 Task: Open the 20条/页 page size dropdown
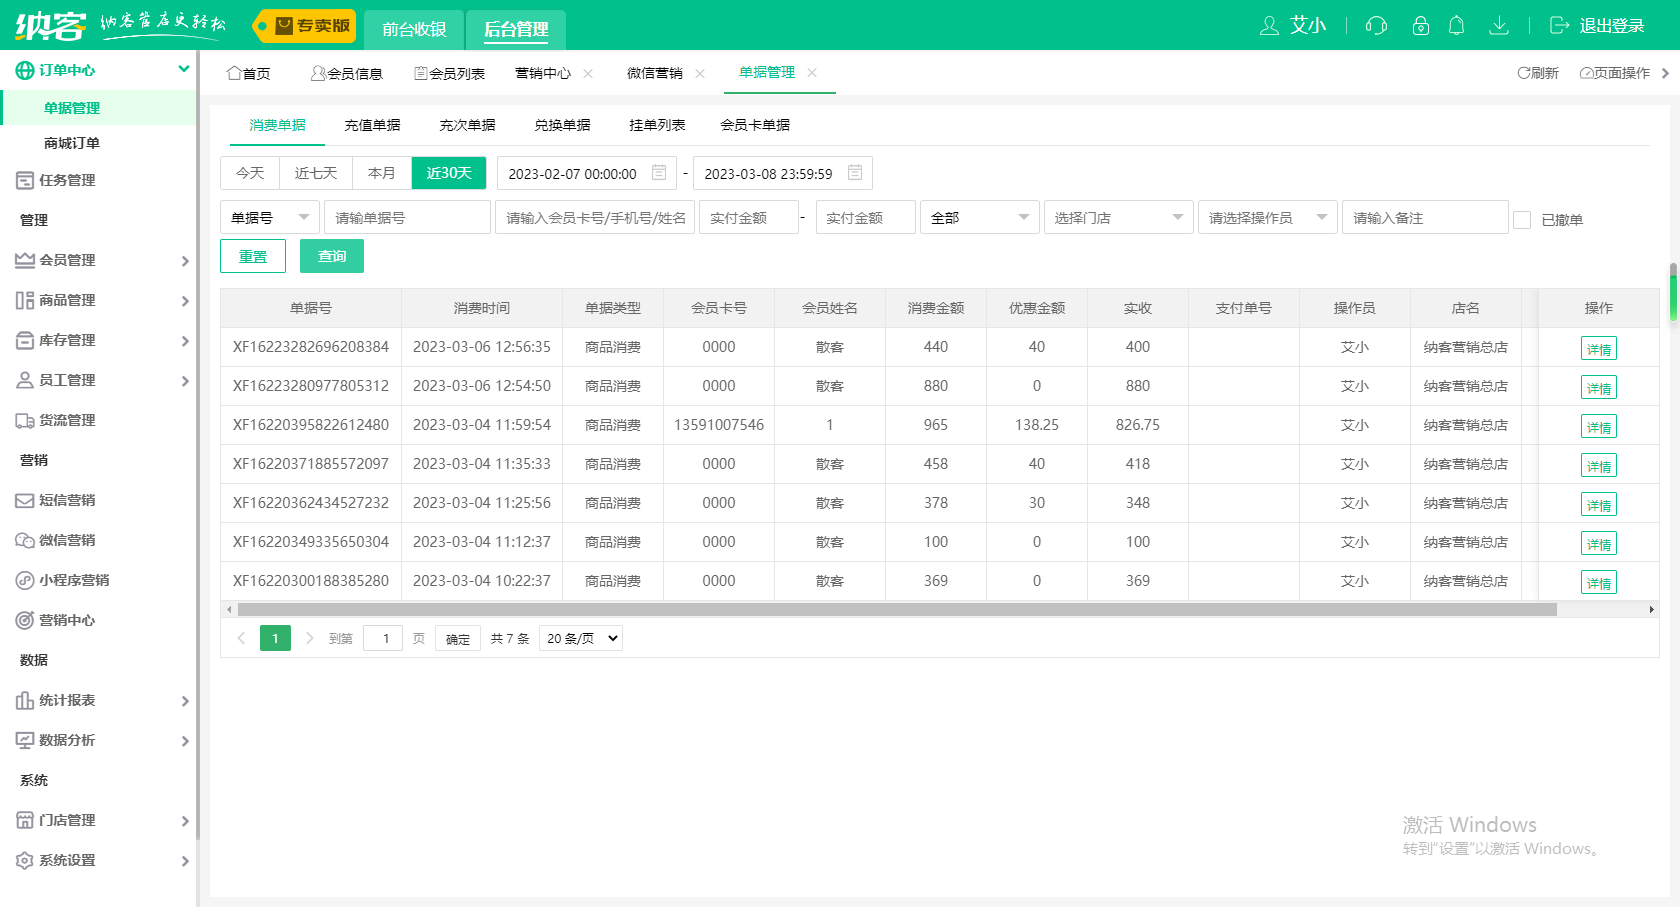(x=580, y=637)
